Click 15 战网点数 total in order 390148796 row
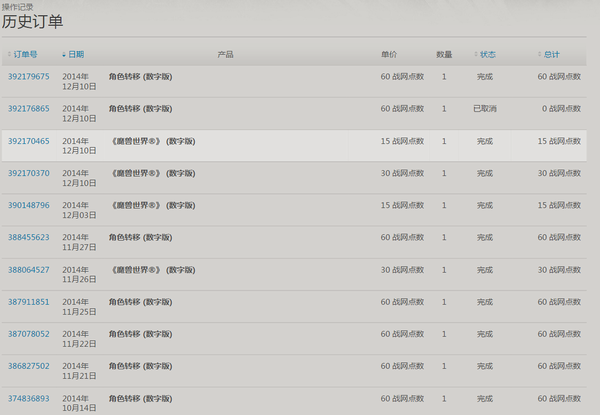Viewport: 600px width, 415px height. tap(559, 205)
